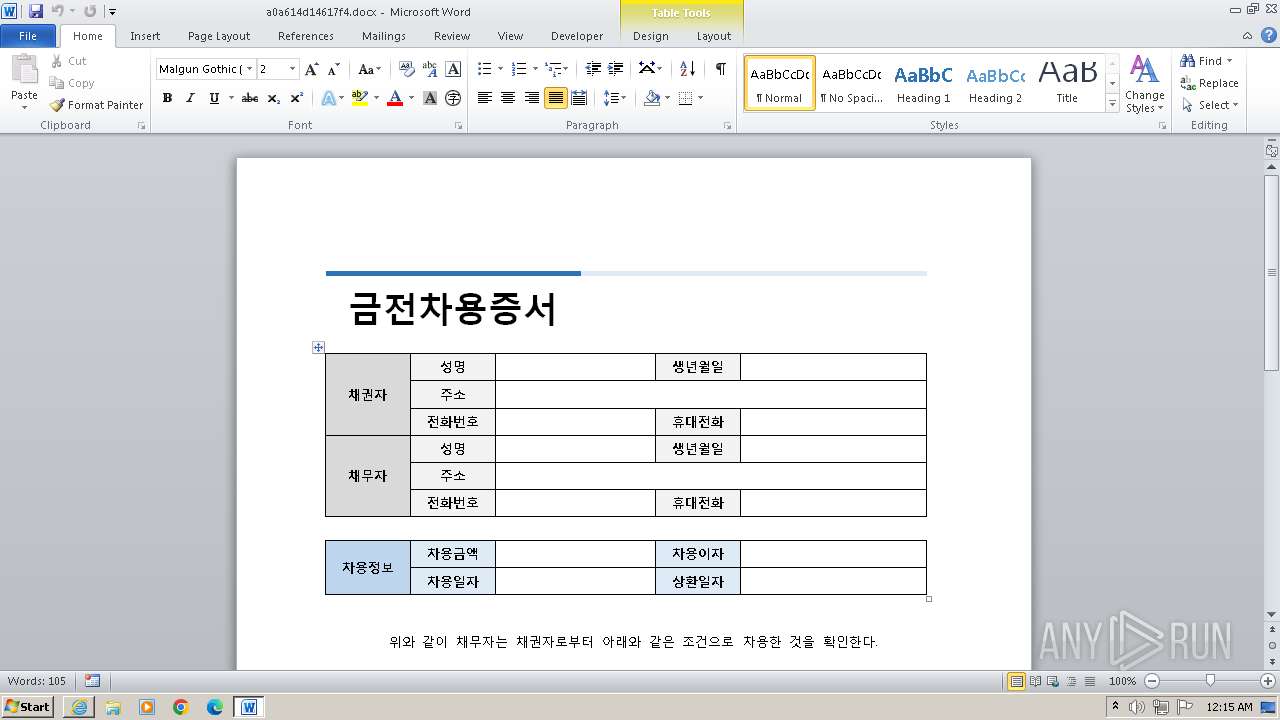This screenshot has height=720, width=1280.
Task: Switch to the Insert tab
Action: point(145,36)
